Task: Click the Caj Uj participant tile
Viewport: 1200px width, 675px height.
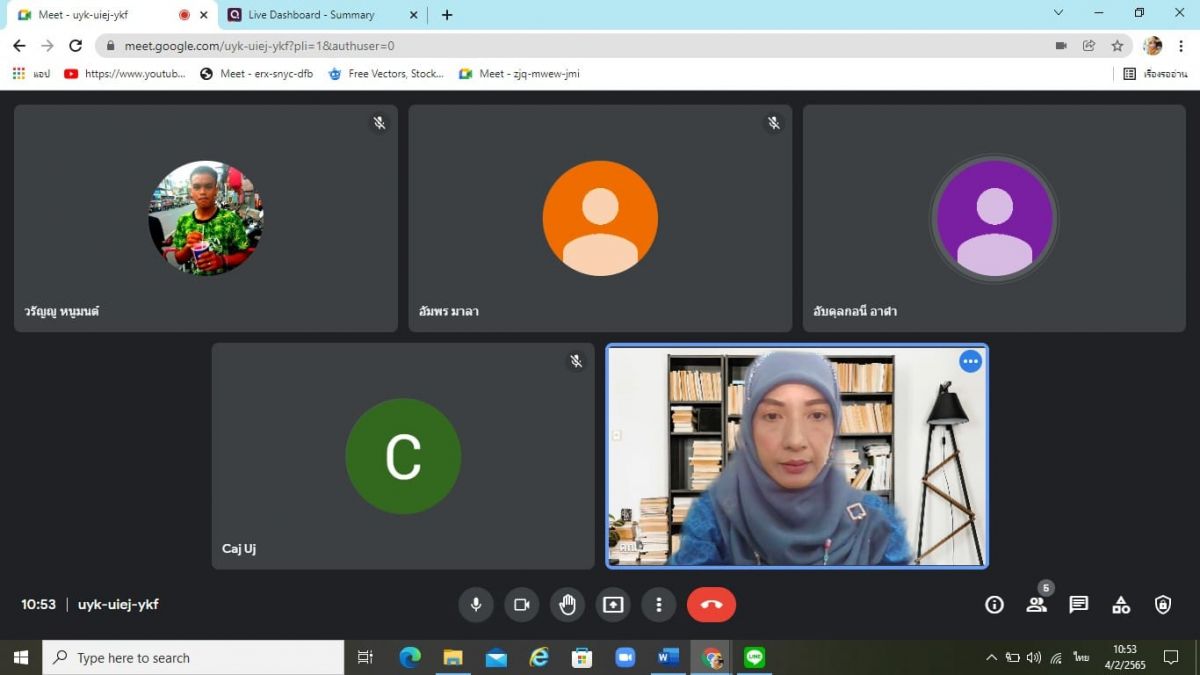Action: click(x=403, y=456)
